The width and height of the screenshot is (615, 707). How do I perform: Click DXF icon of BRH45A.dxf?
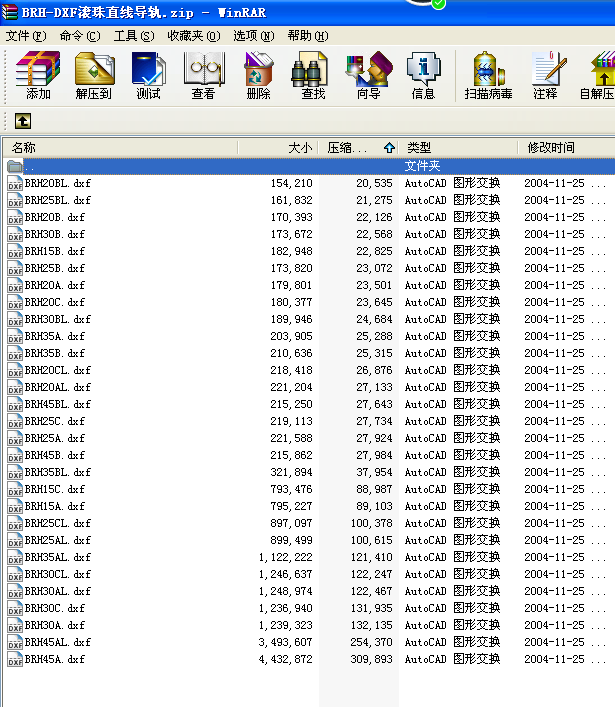pos(15,660)
